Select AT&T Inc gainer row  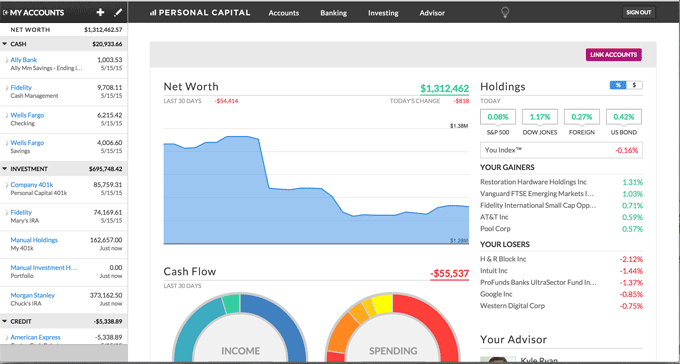coord(562,217)
